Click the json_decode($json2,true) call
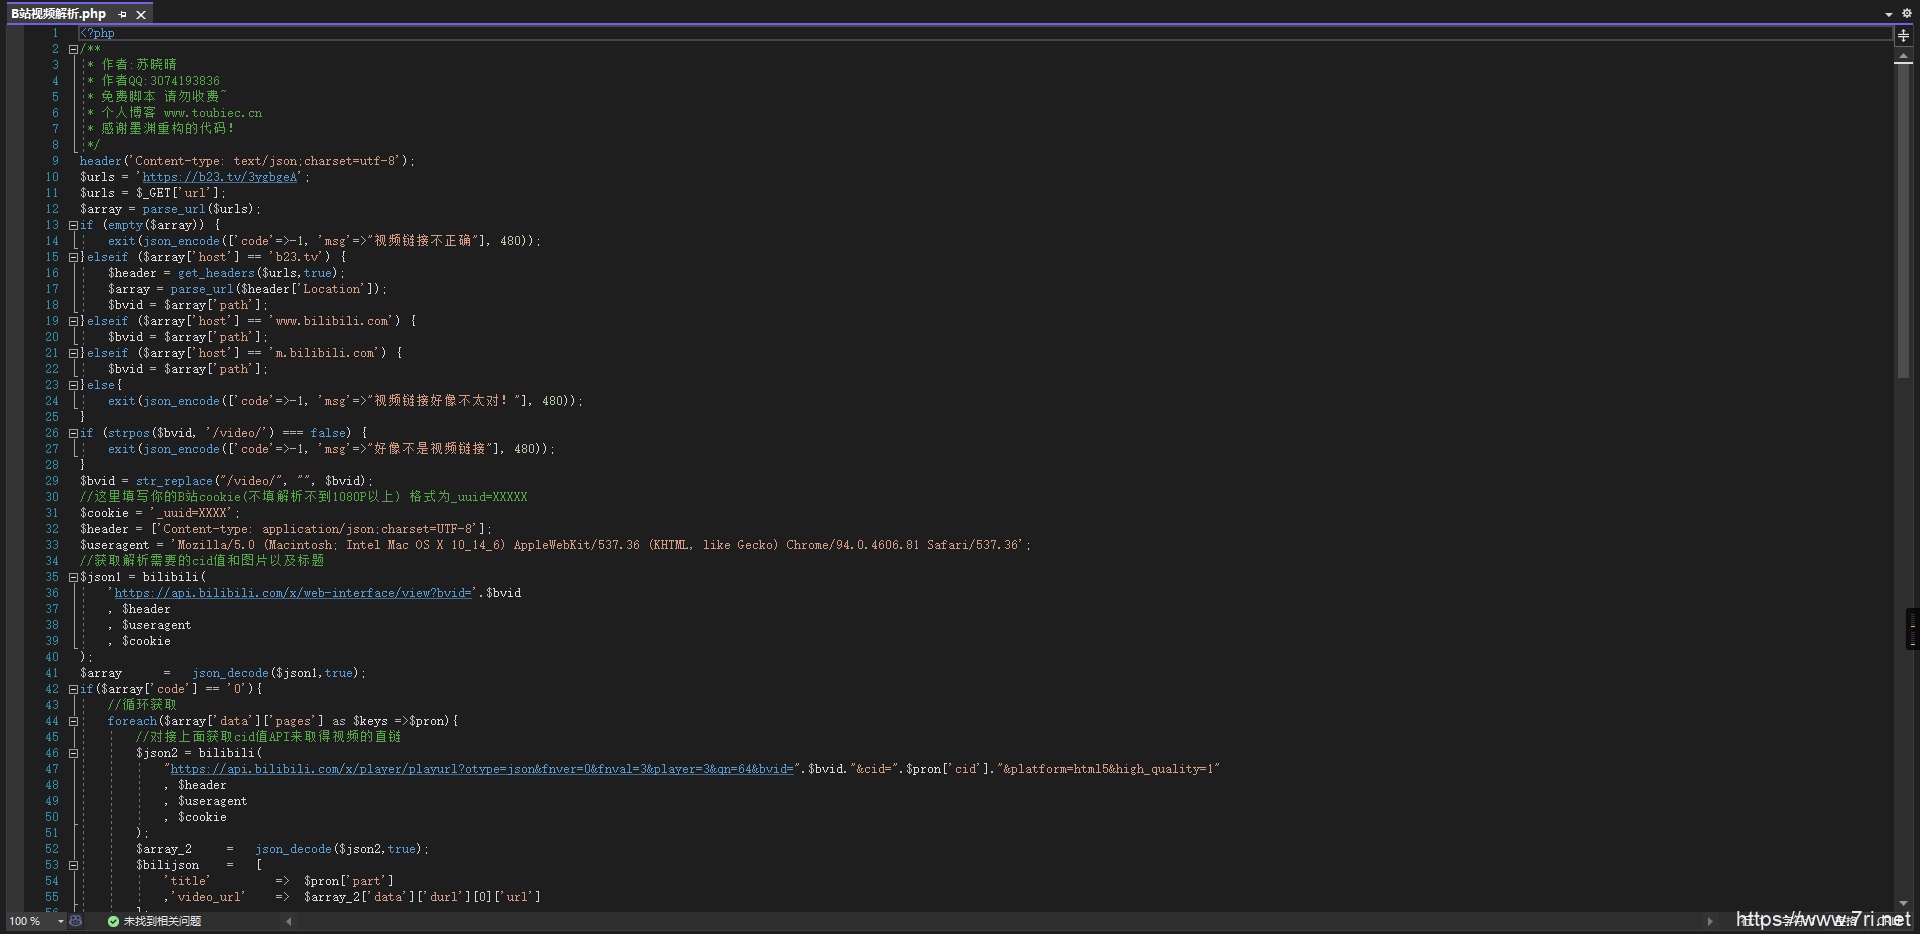Image resolution: width=1920 pixels, height=934 pixels. [339, 849]
